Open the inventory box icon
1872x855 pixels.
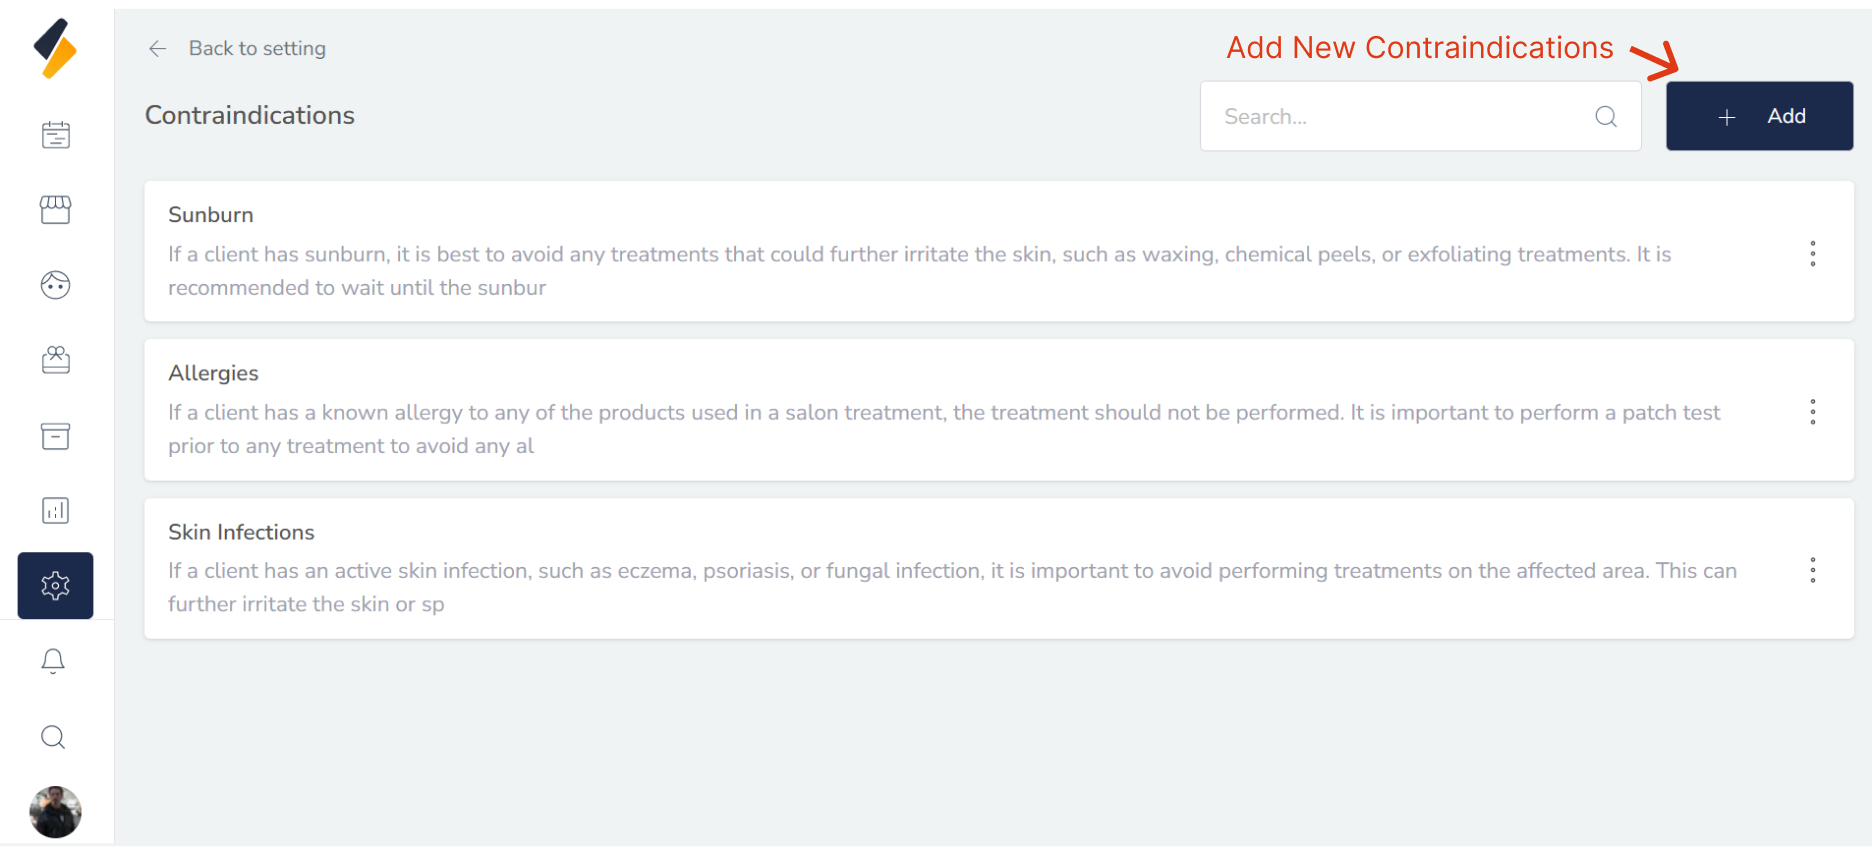[x=55, y=436]
